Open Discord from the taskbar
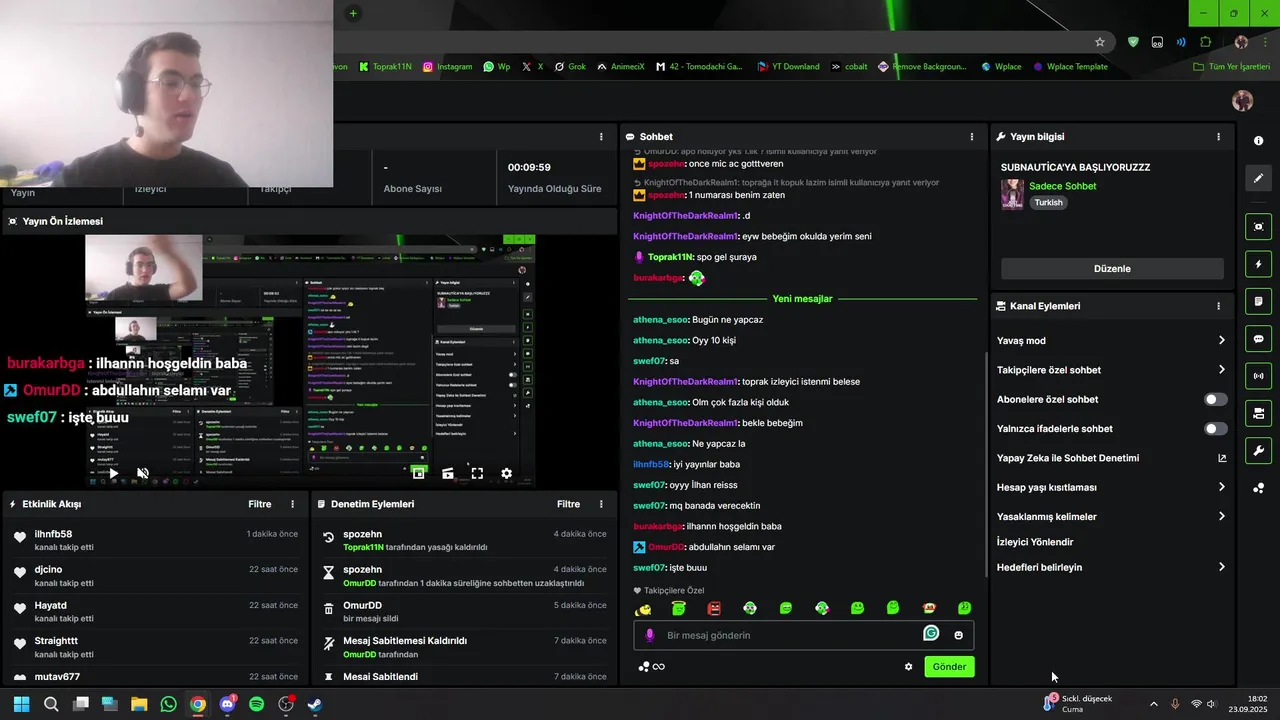The image size is (1280, 720). click(x=227, y=704)
